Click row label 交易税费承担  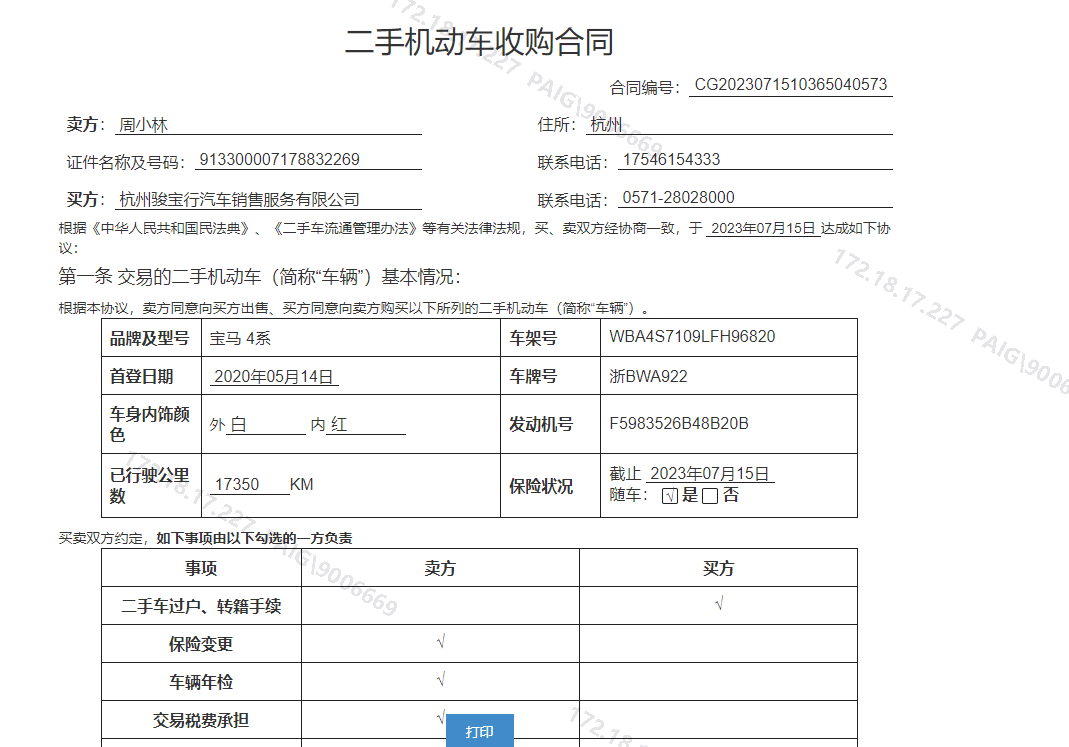point(201,720)
